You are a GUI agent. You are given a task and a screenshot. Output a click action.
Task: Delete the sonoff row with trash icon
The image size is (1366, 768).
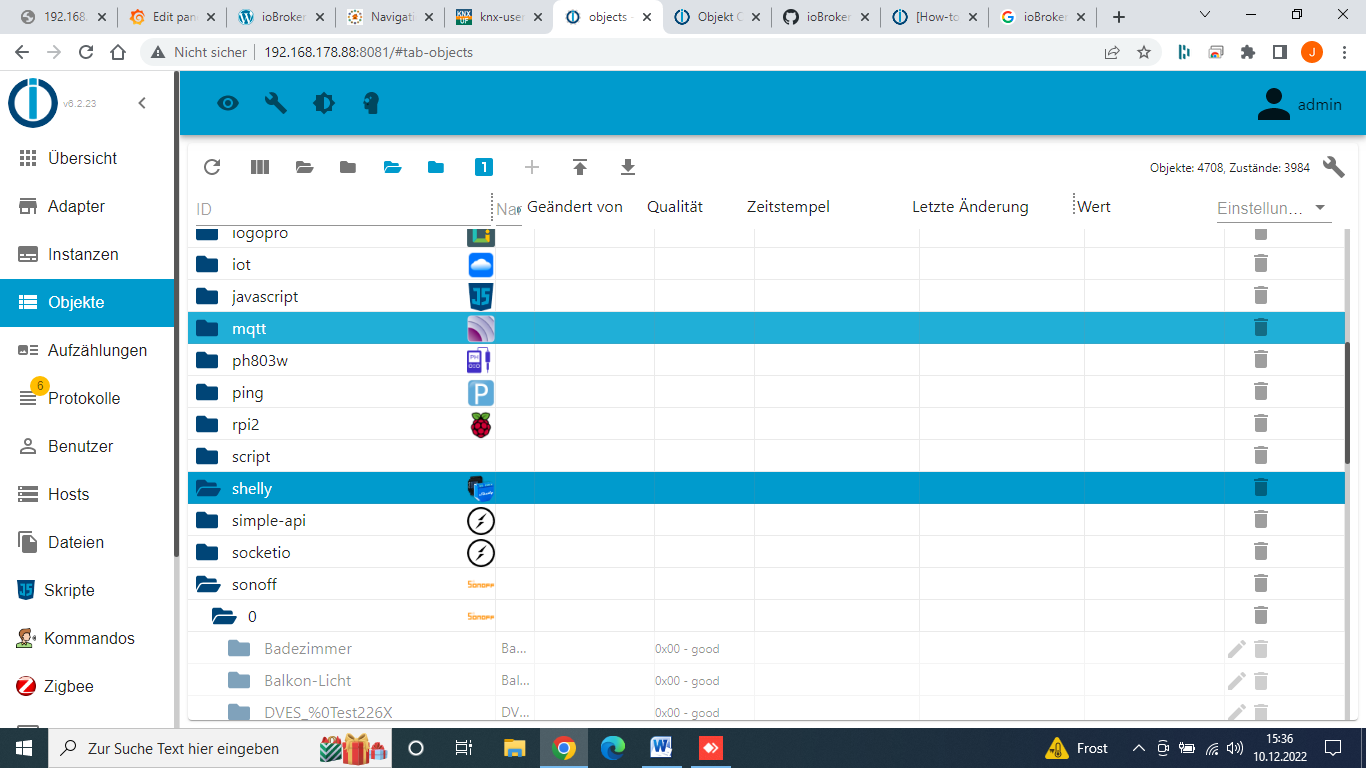point(1261,583)
